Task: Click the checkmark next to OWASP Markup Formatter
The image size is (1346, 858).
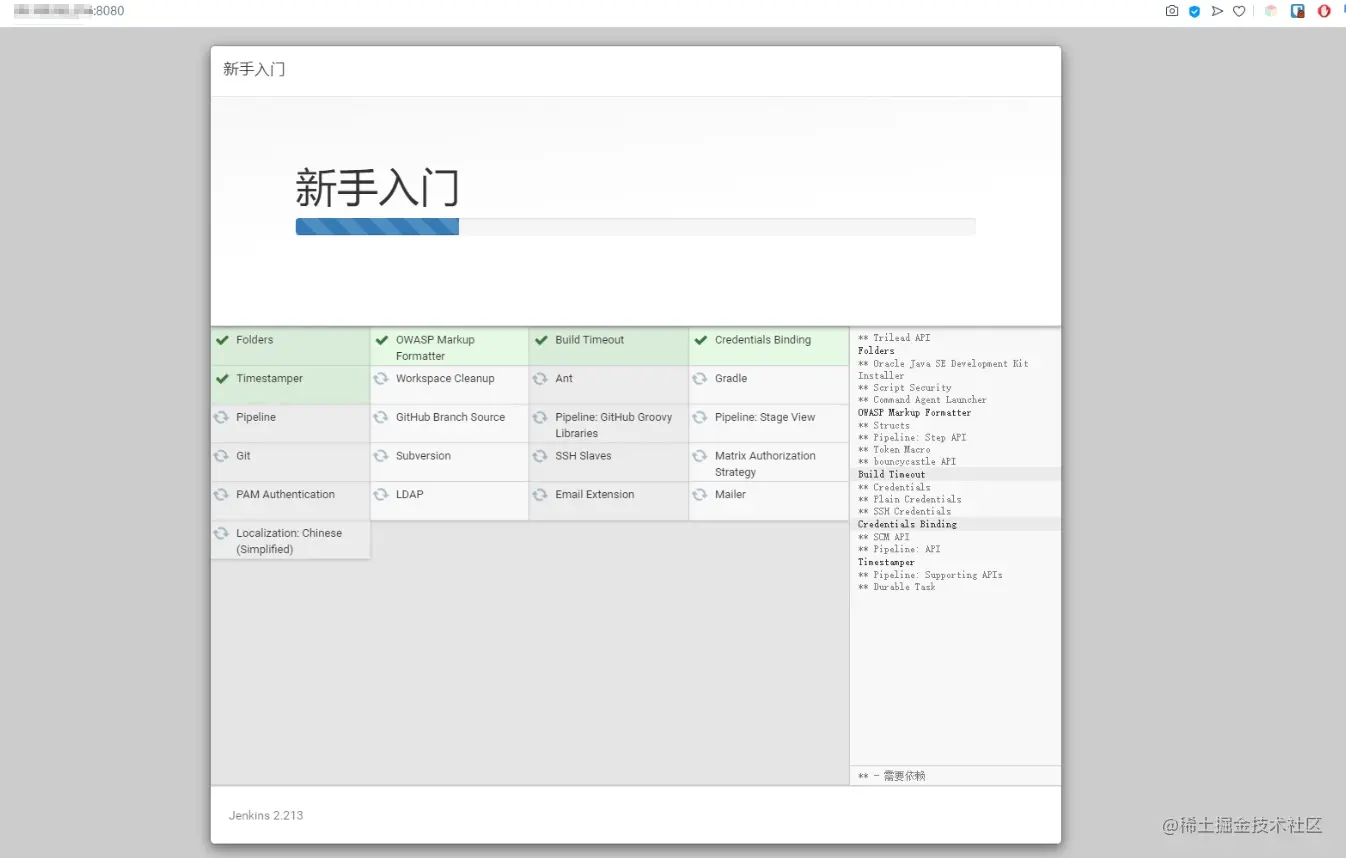Action: [x=382, y=340]
